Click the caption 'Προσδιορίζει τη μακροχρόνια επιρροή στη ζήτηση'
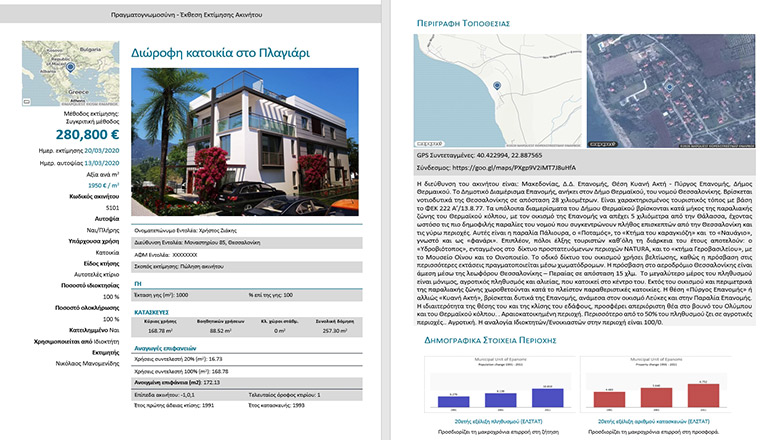This screenshot has width=770, height=440. (x=498, y=432)
